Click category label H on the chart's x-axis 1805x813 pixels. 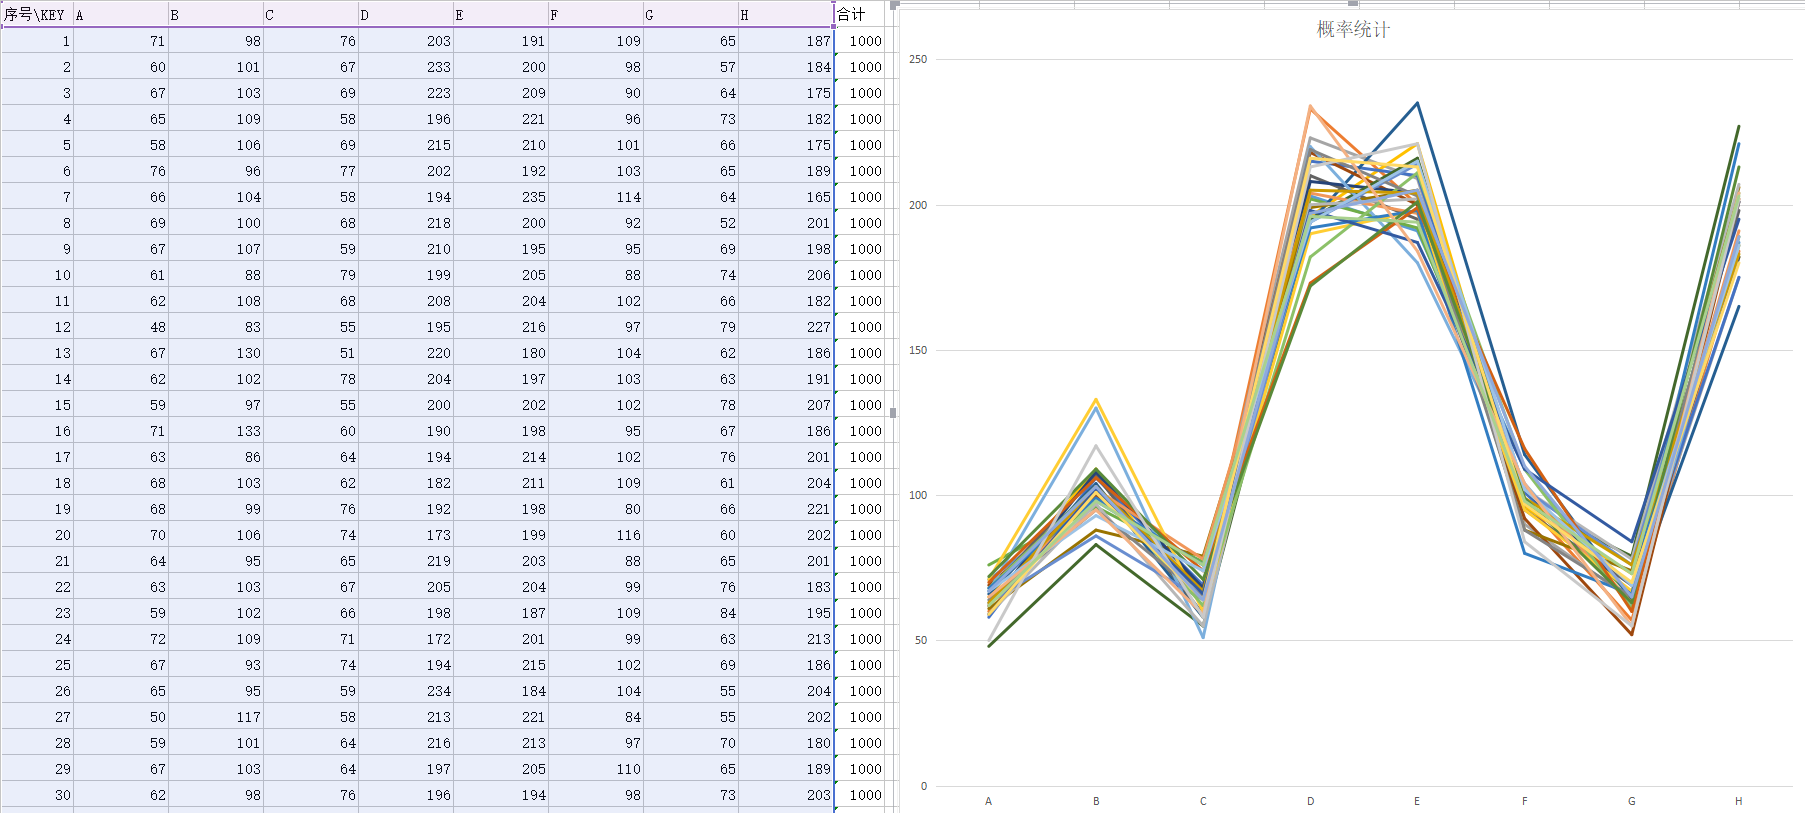(1738, 801)
